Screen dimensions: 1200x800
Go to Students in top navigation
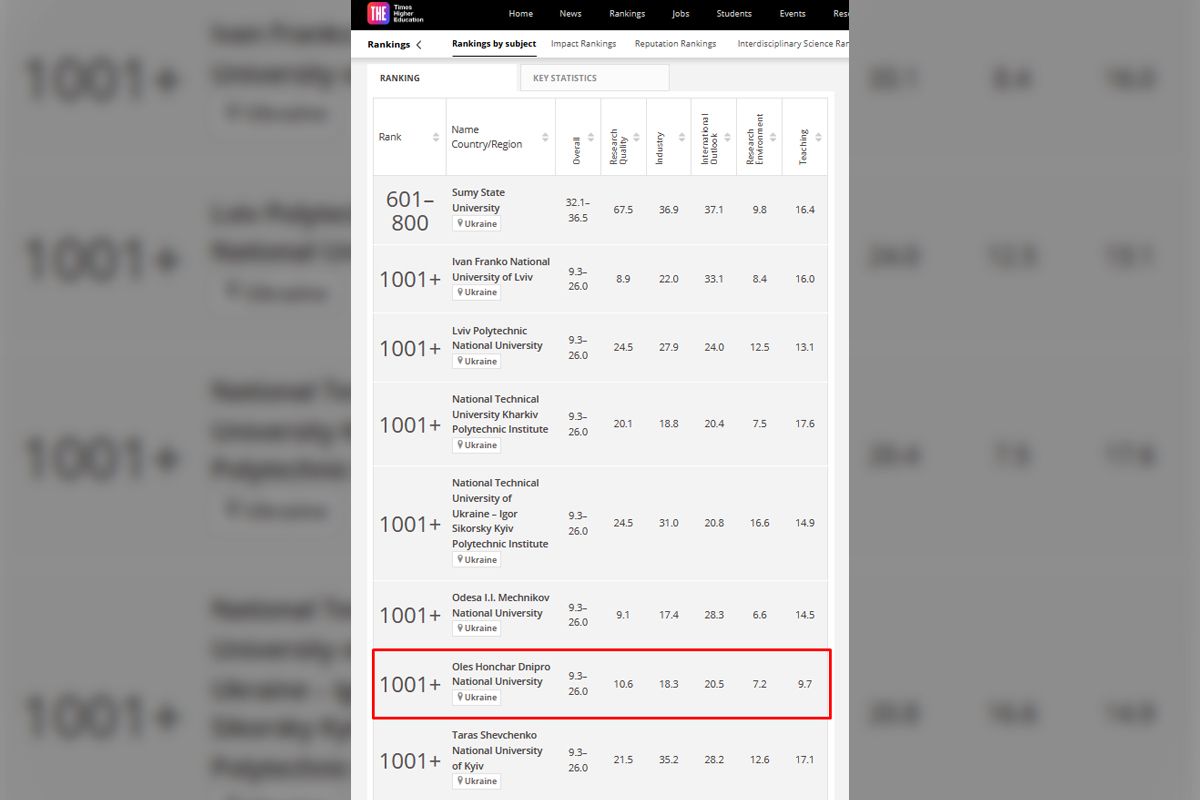(x=734, y=14)
